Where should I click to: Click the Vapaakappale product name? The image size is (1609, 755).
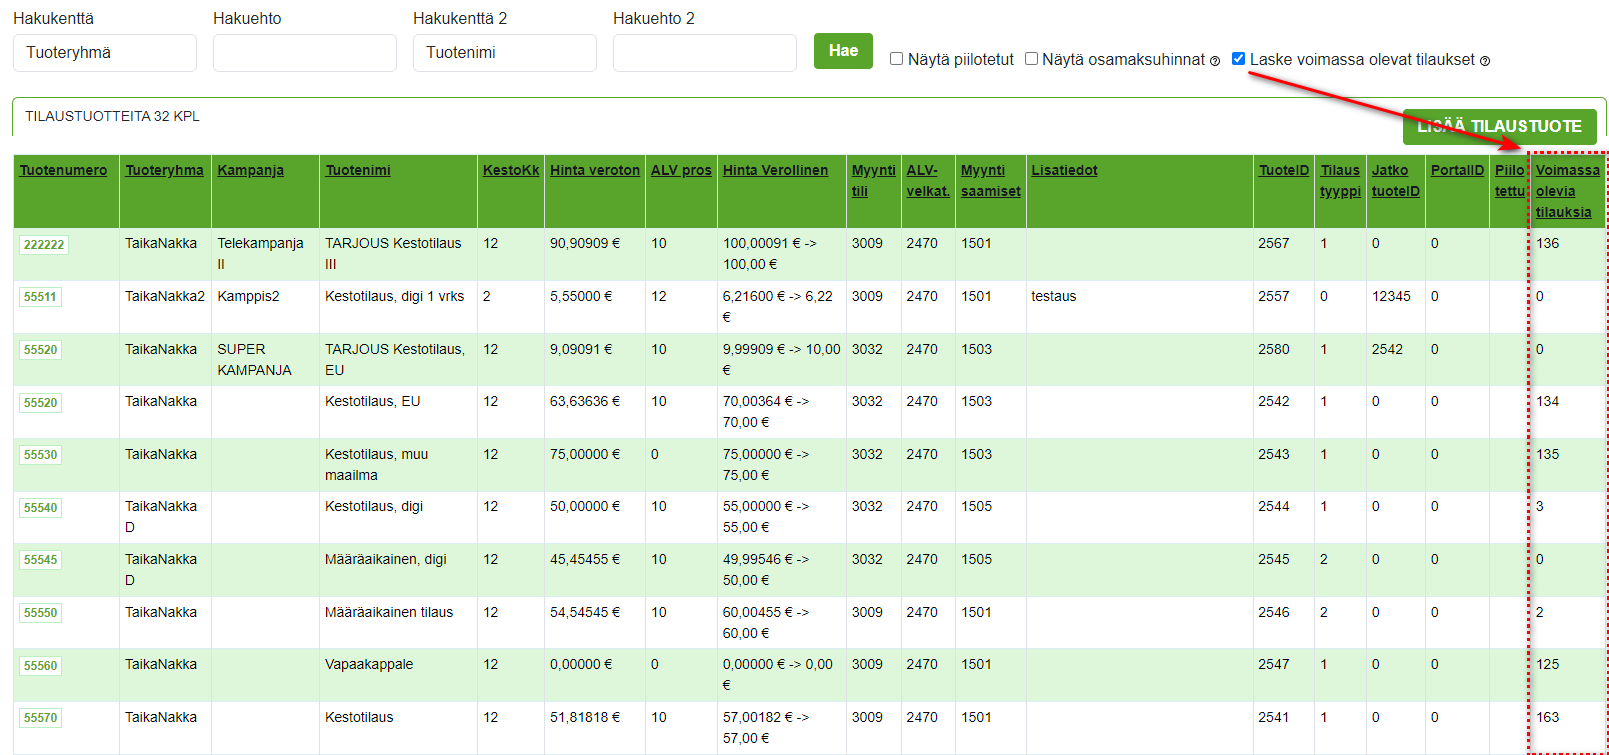[369, 664]
